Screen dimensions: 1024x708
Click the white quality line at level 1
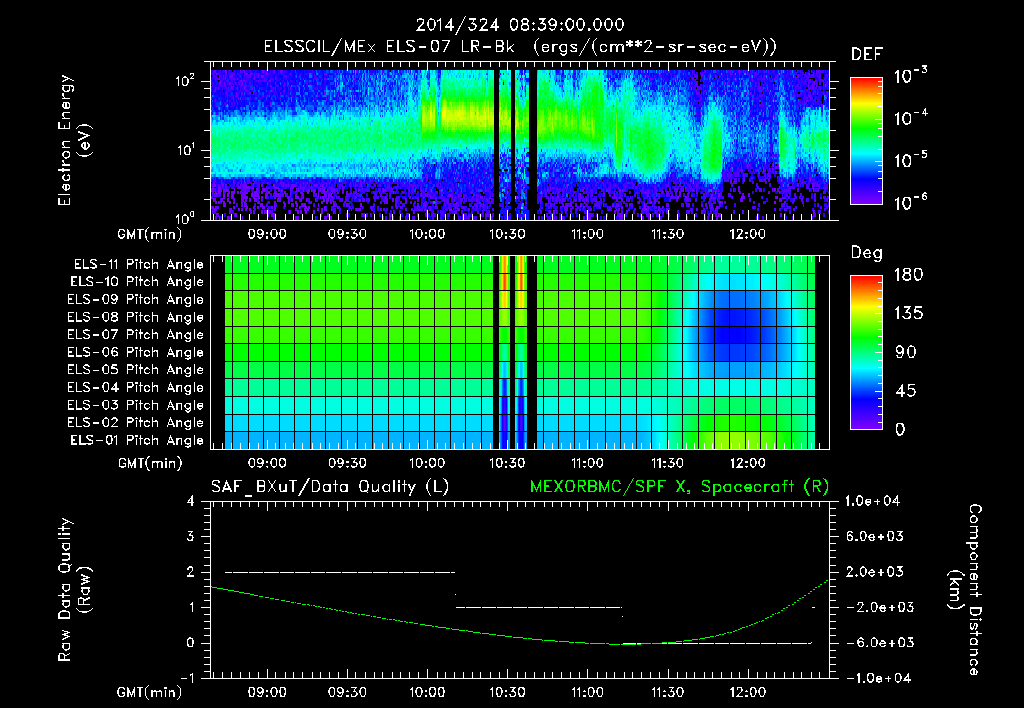point(539,607)
